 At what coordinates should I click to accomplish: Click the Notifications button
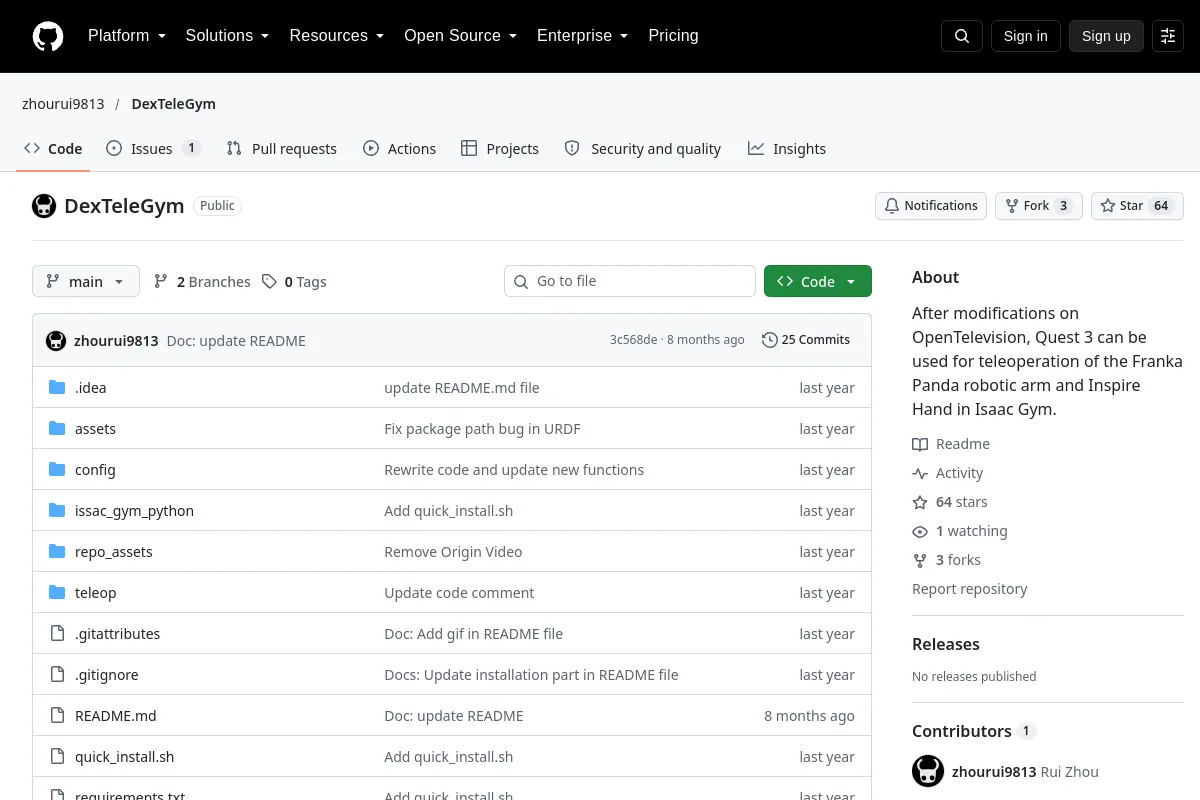(x=931, y=206)
